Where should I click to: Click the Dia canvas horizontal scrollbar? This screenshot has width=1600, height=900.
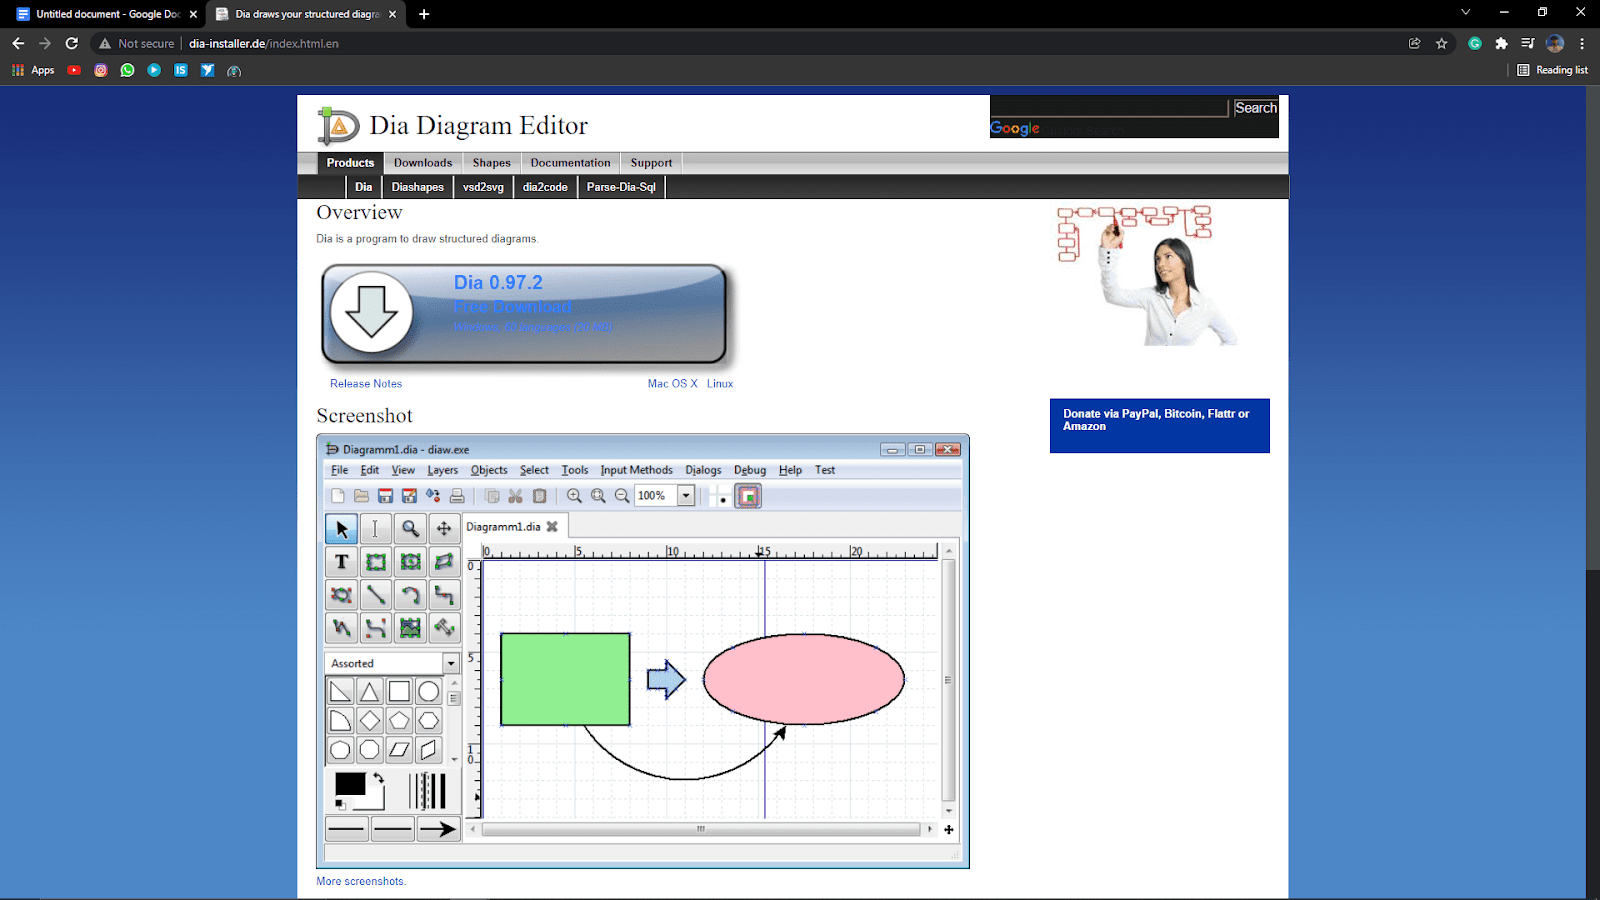click(x=701, y=829)
